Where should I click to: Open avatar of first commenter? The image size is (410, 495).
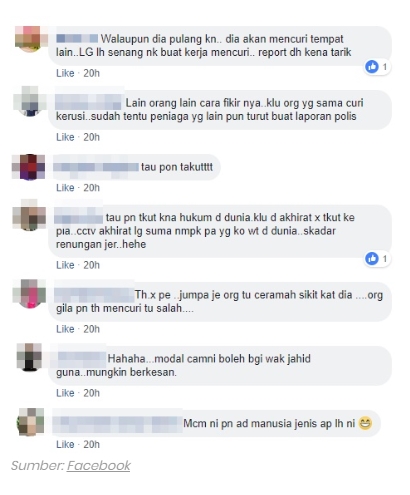(x=29, y=39)
